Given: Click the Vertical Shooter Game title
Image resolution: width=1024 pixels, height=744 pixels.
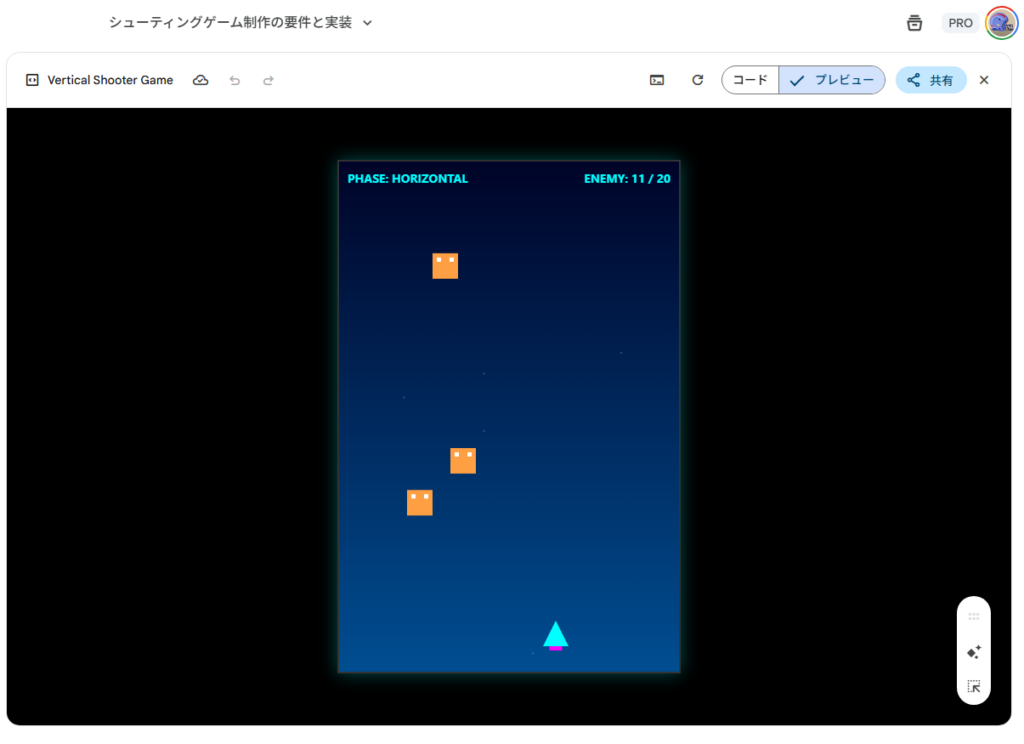Looking at the screenshot, I should 110,80.
